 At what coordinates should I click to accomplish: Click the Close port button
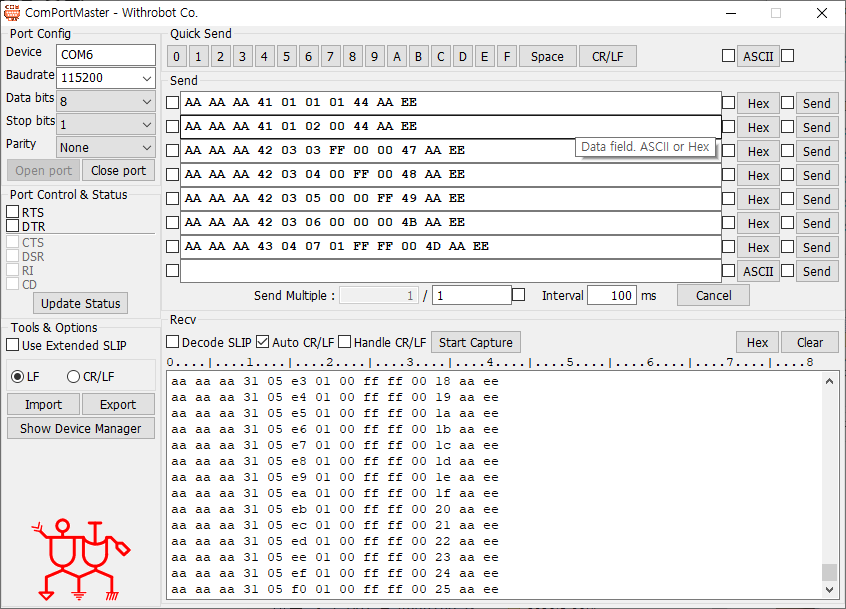118,170
